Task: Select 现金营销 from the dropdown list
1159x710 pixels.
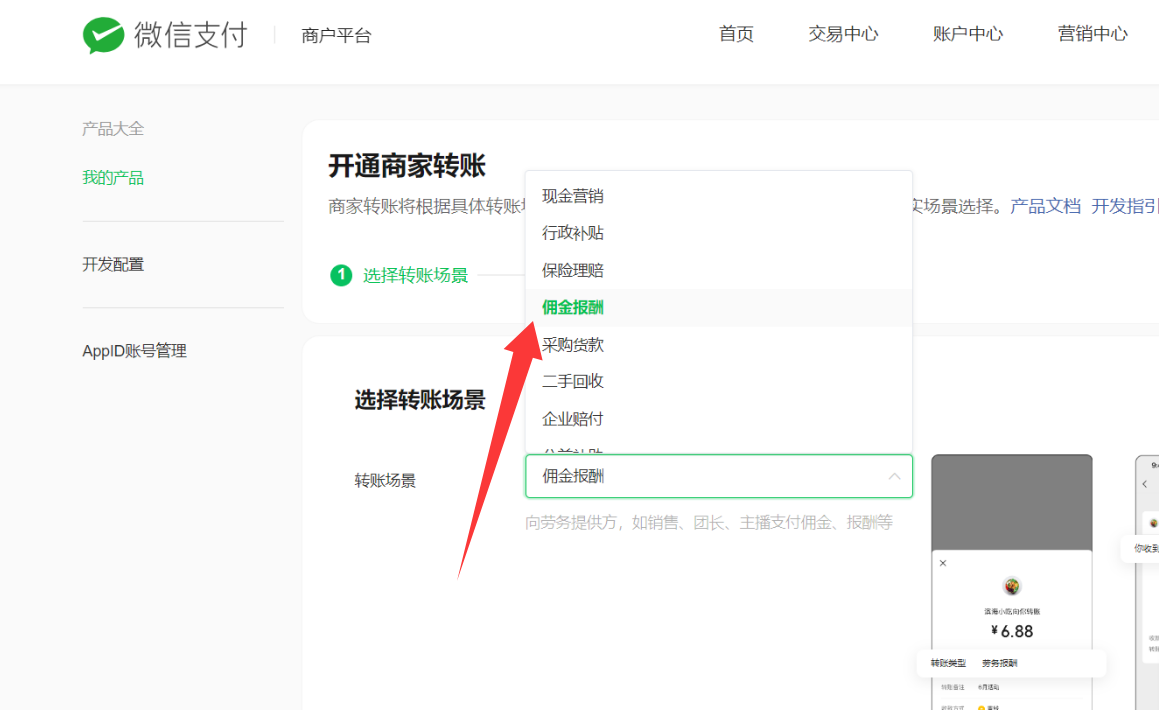Action: click(573, 196)
